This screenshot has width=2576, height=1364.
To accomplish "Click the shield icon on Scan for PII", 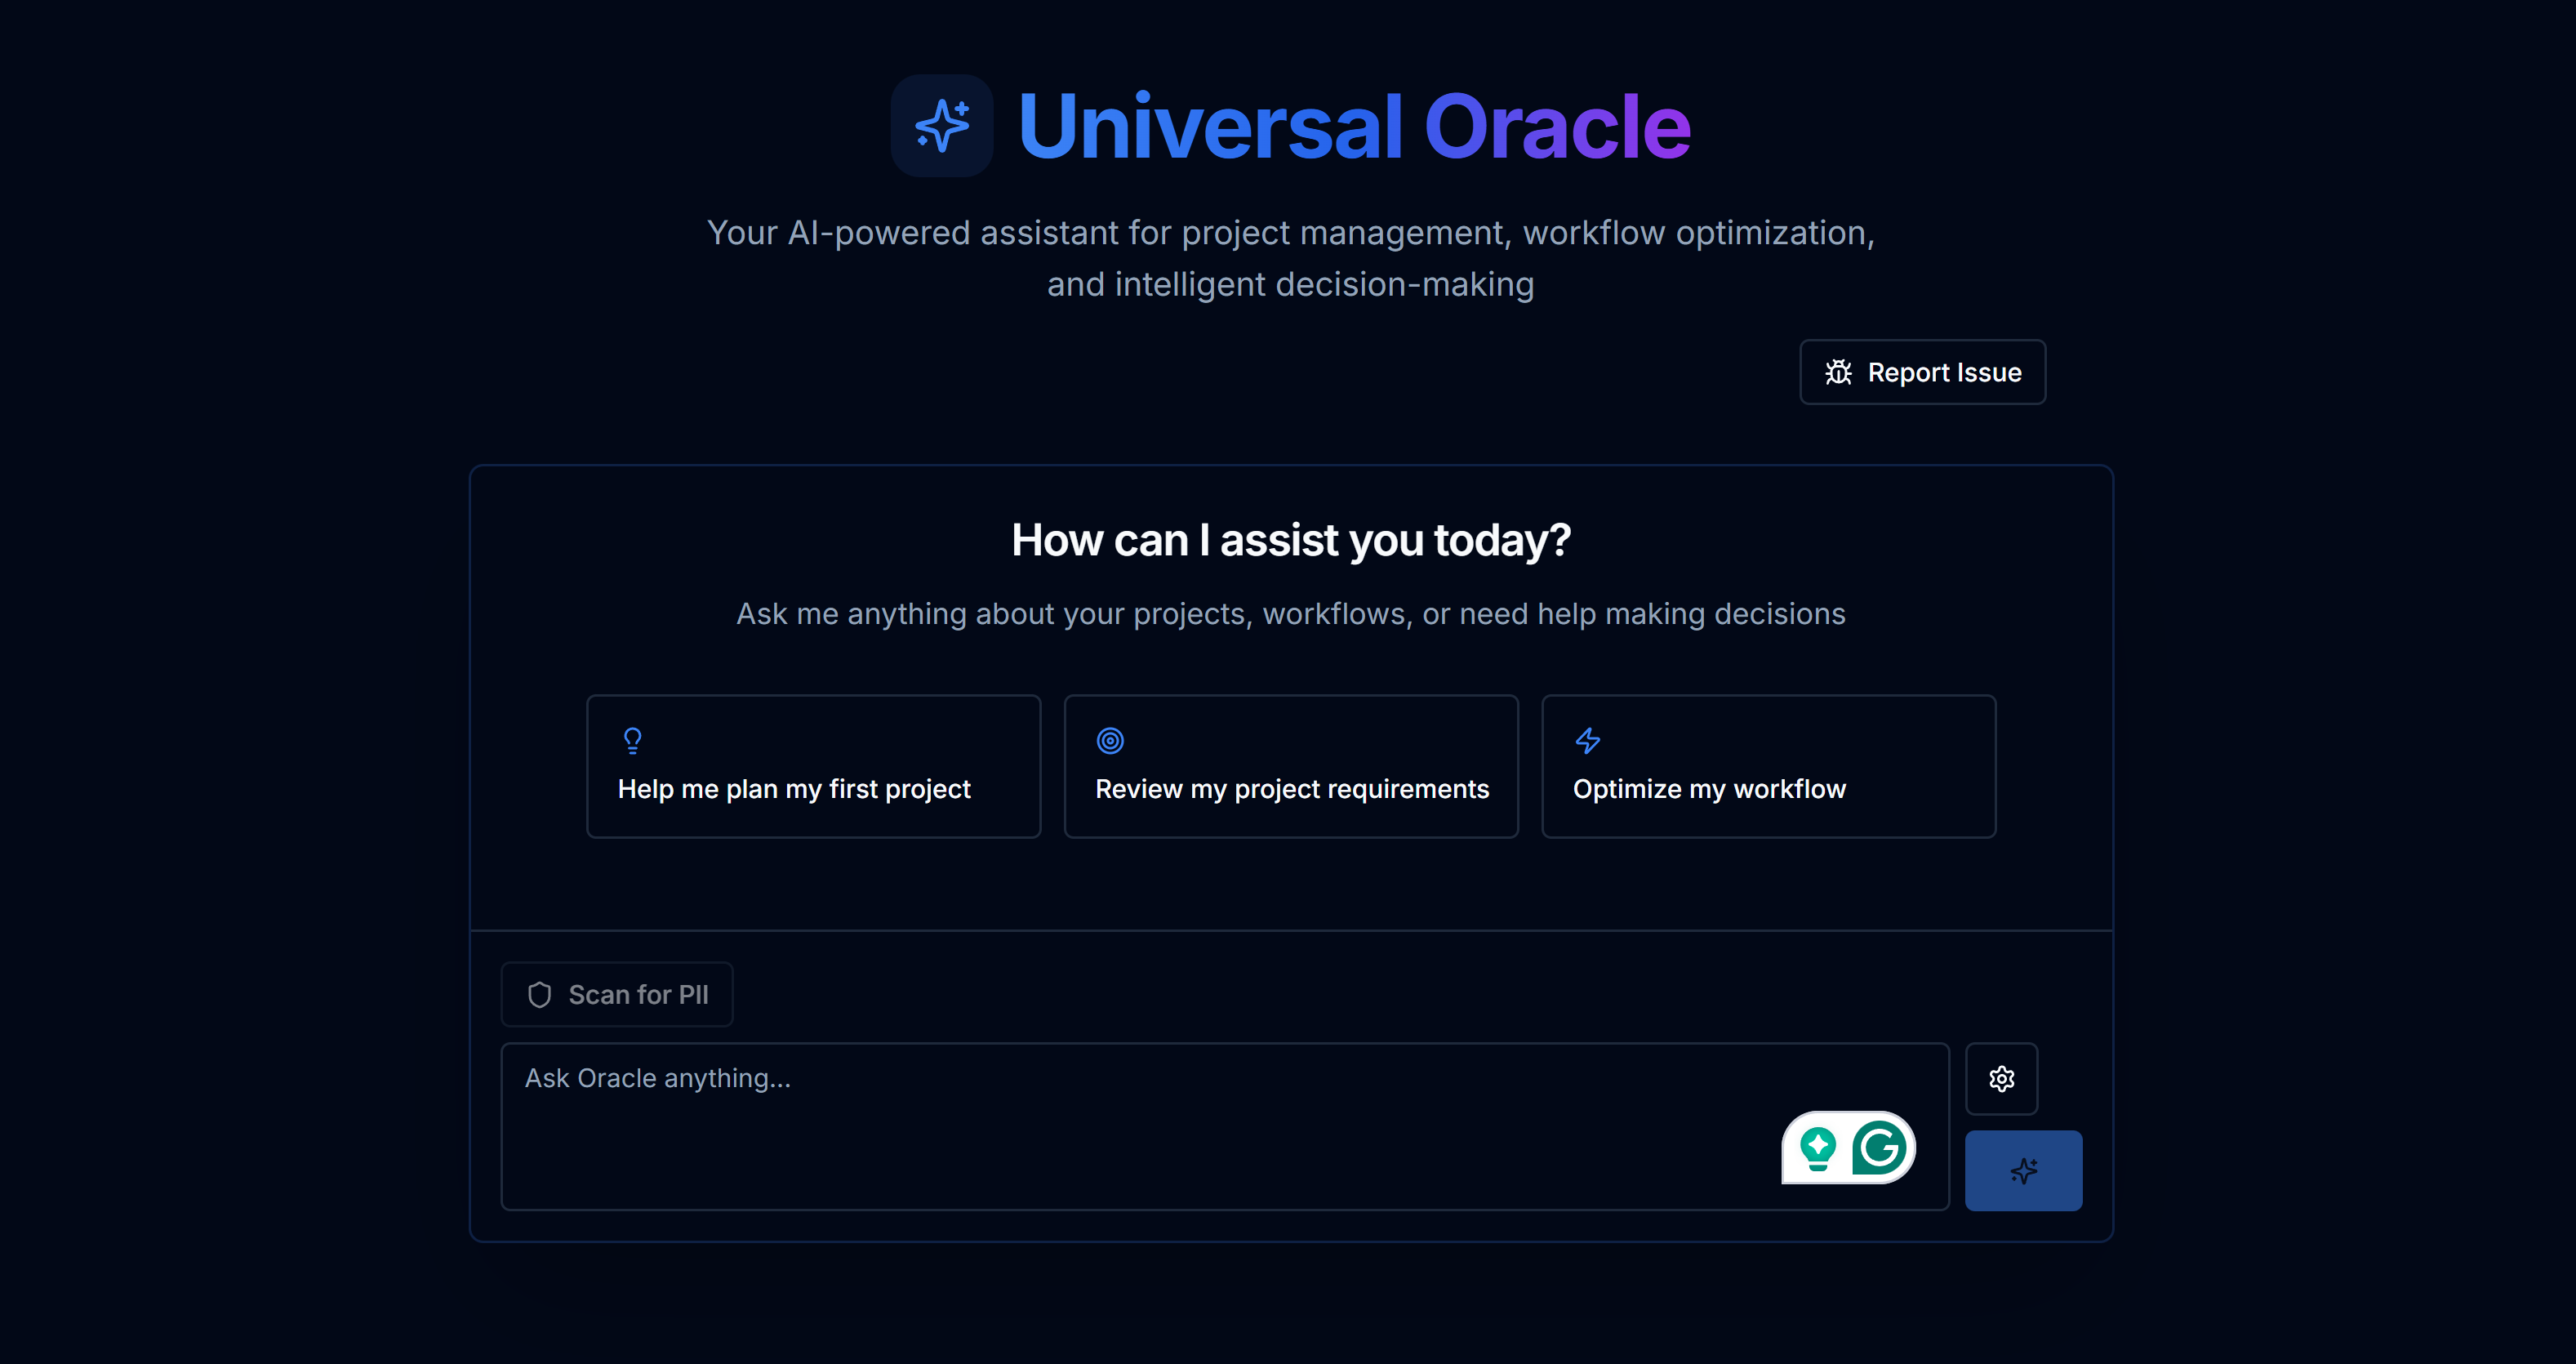I will [539, 994].
